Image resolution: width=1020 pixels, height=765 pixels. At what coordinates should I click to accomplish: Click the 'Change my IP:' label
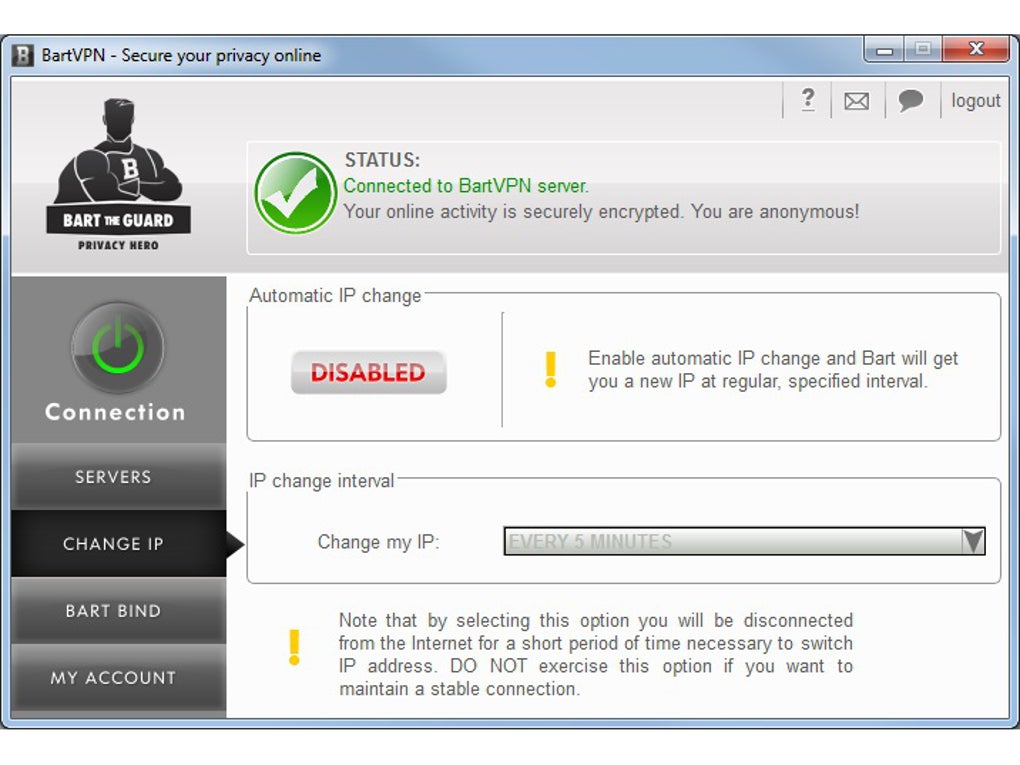[379, 542]
